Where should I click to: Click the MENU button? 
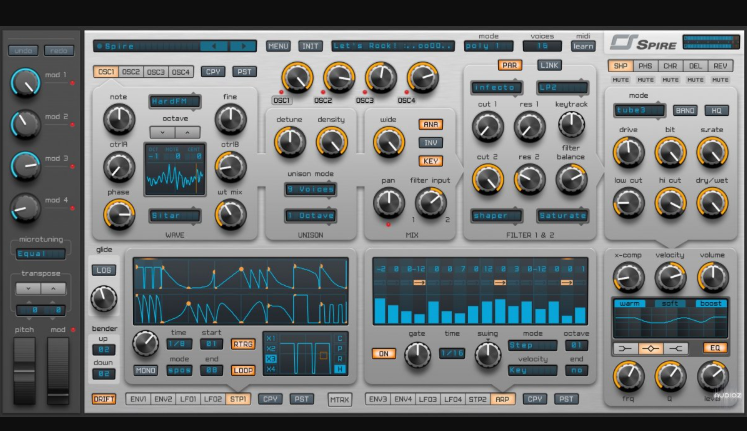pos(278,46)
